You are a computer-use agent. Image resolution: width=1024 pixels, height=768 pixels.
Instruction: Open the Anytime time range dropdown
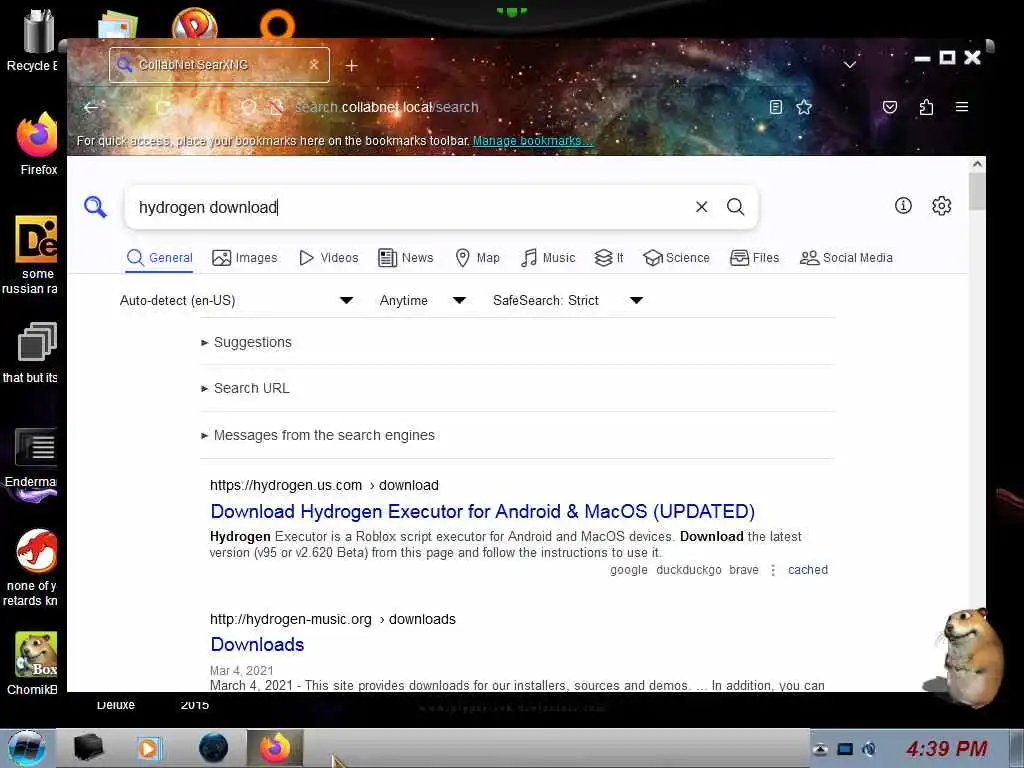(x=423, y=300)
